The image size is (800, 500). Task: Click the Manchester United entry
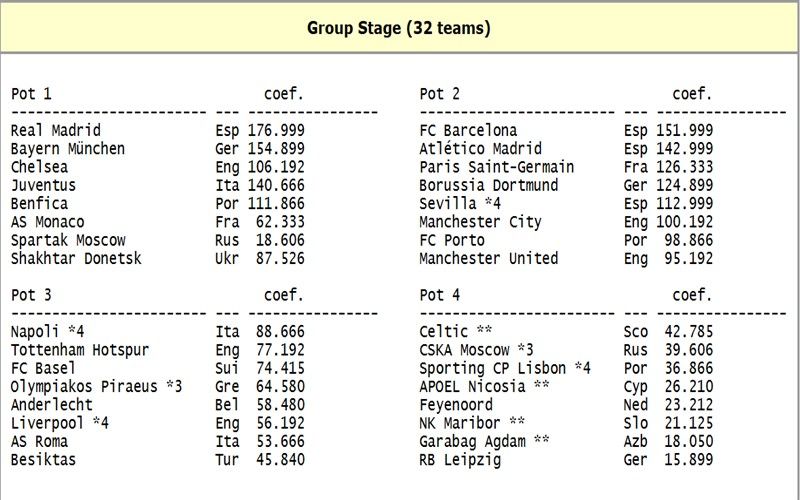(x=488, y=259)
